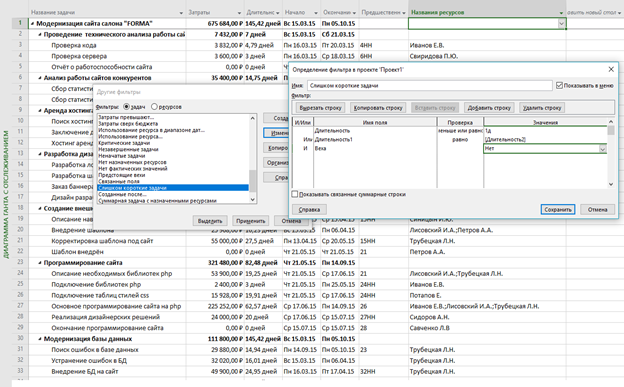Open the 'Название задачи' column filter arrow
The height and width of the screenshot is (387, 624).
pos(181,13)
